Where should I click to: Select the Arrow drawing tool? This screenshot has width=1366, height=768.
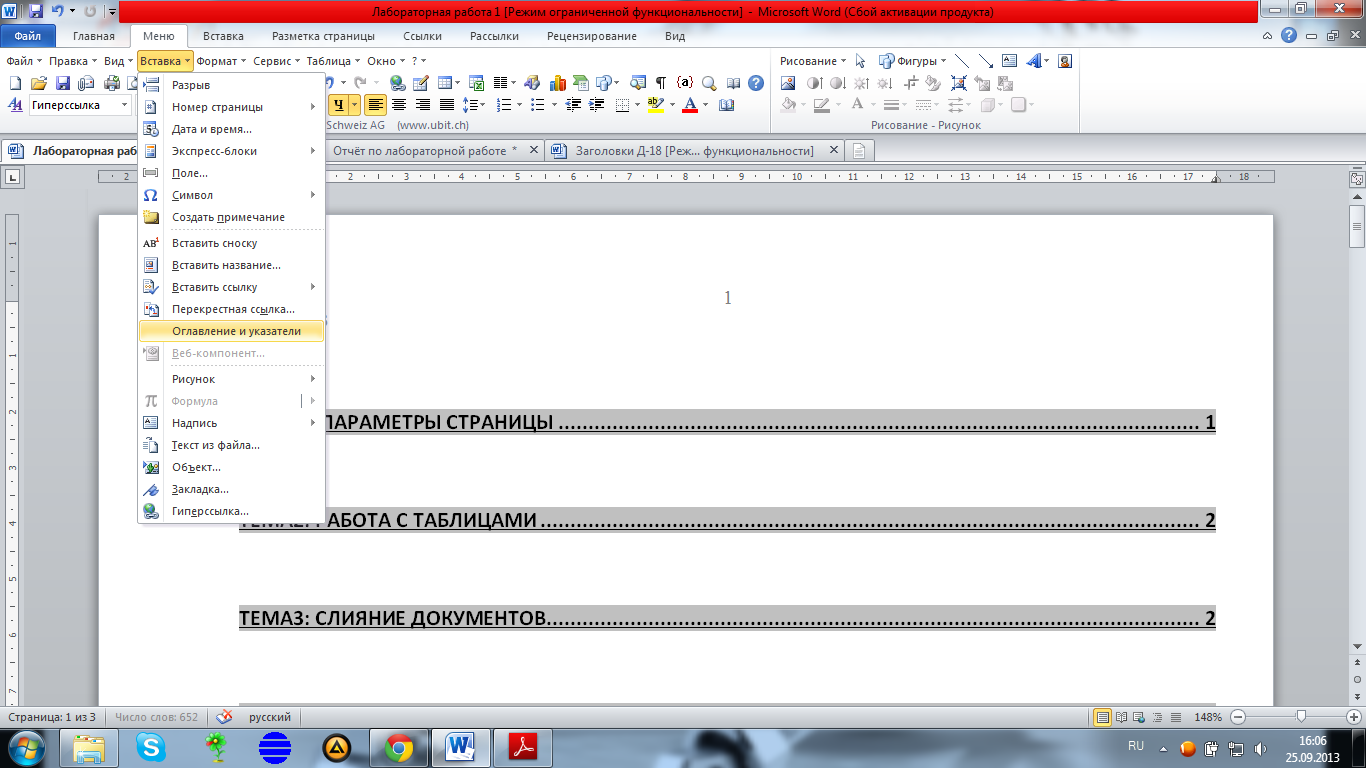pos(986,61)
